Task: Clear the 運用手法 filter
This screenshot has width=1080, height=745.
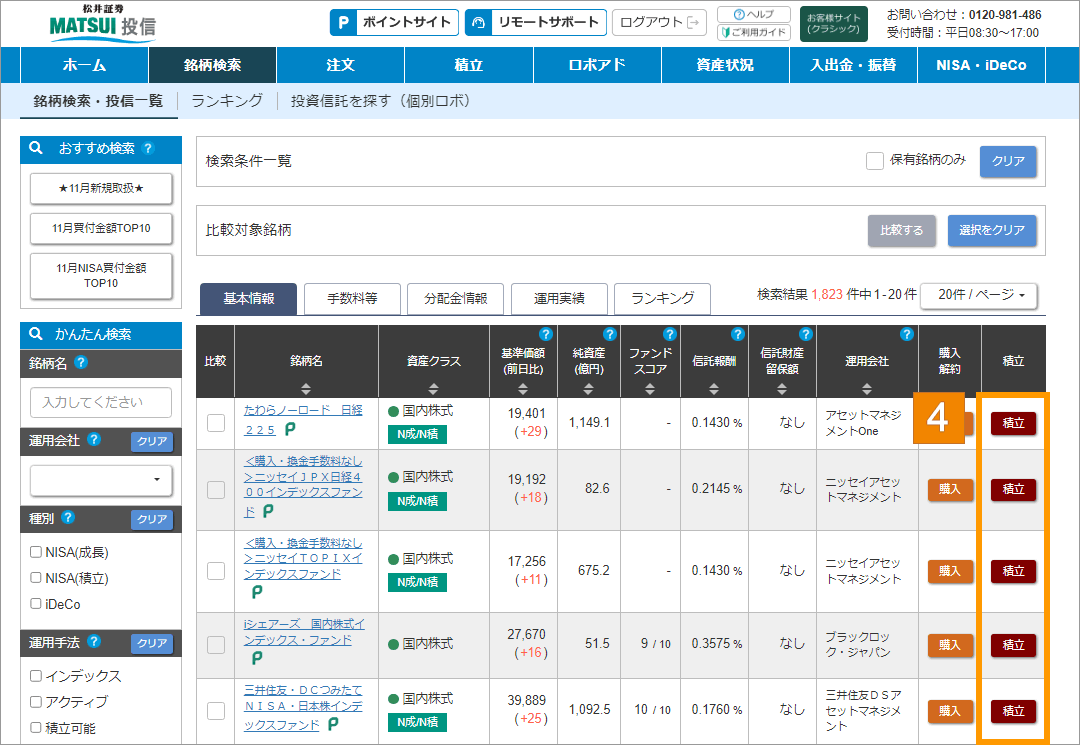Action: [x=152, y=643]
